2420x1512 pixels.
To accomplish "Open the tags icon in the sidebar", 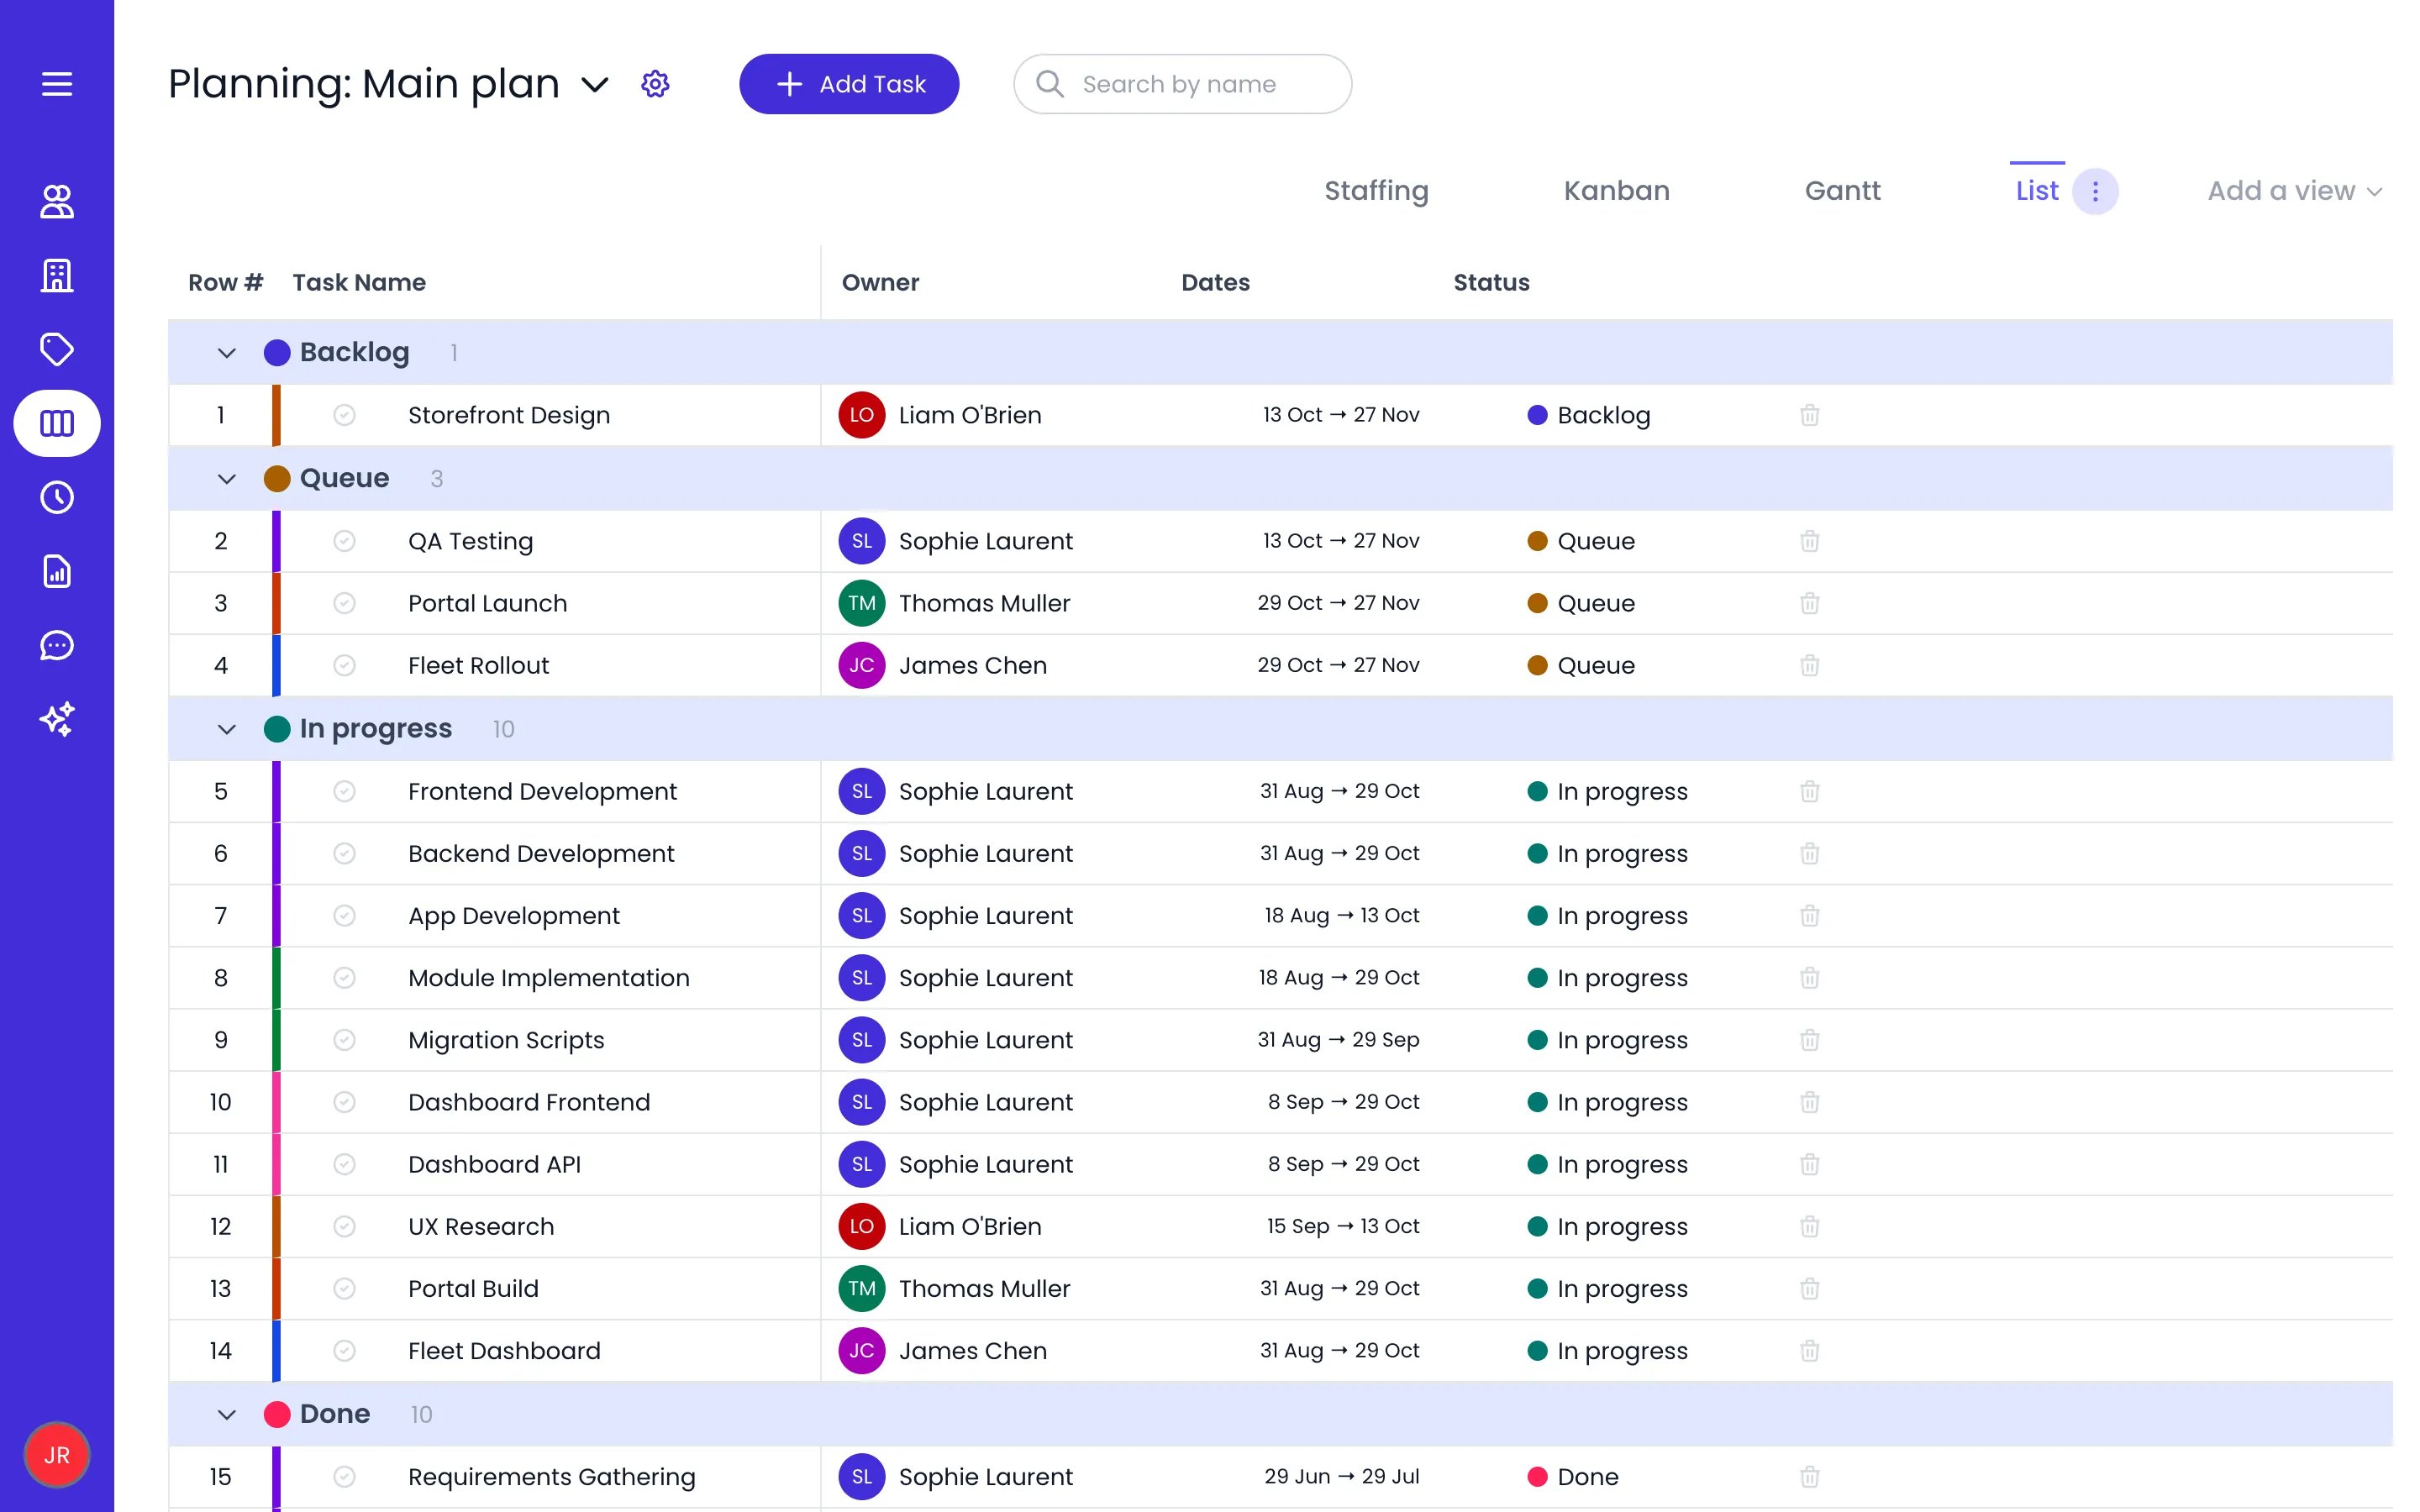I will tap(57, 349).
